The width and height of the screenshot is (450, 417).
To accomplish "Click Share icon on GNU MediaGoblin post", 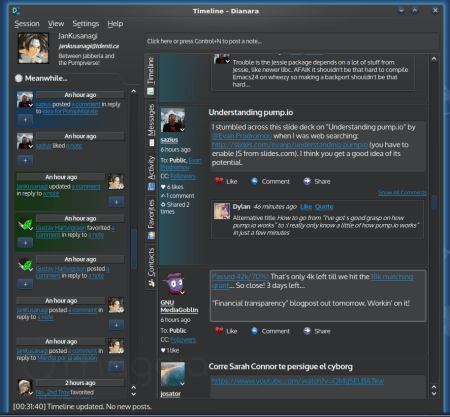I will 307,331.
